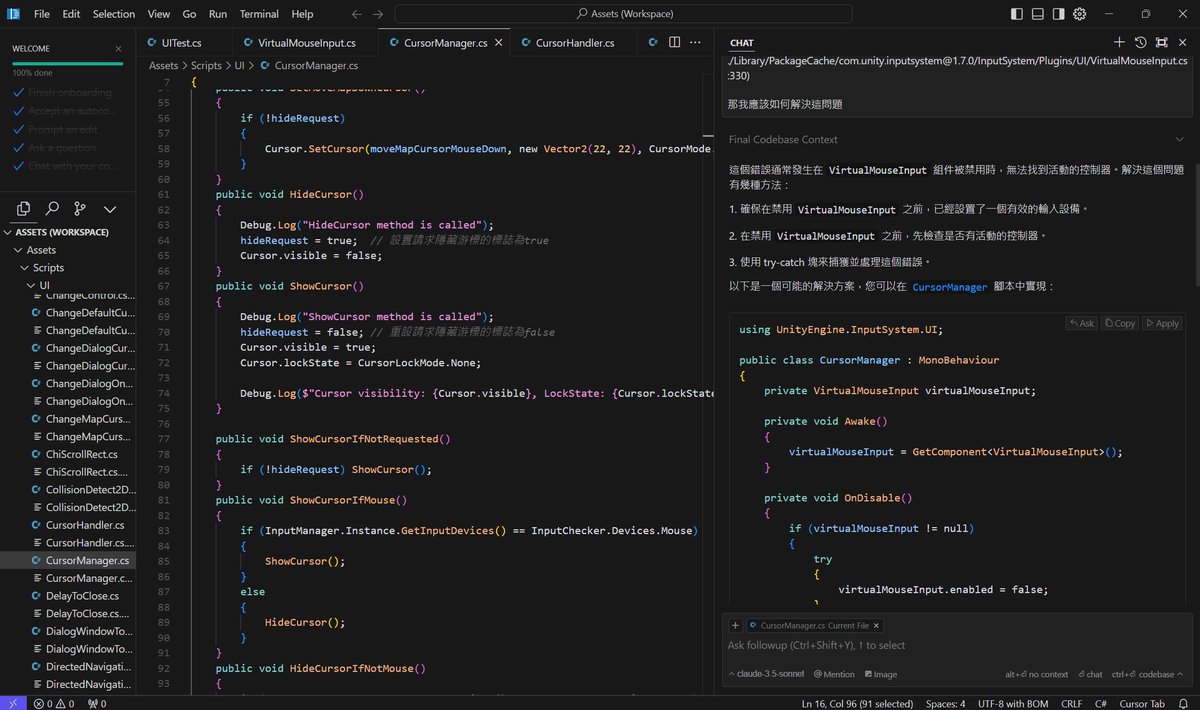Close the Welcome onboarding panel
This screenshot has width=1200, height=710.
[118, 48]
